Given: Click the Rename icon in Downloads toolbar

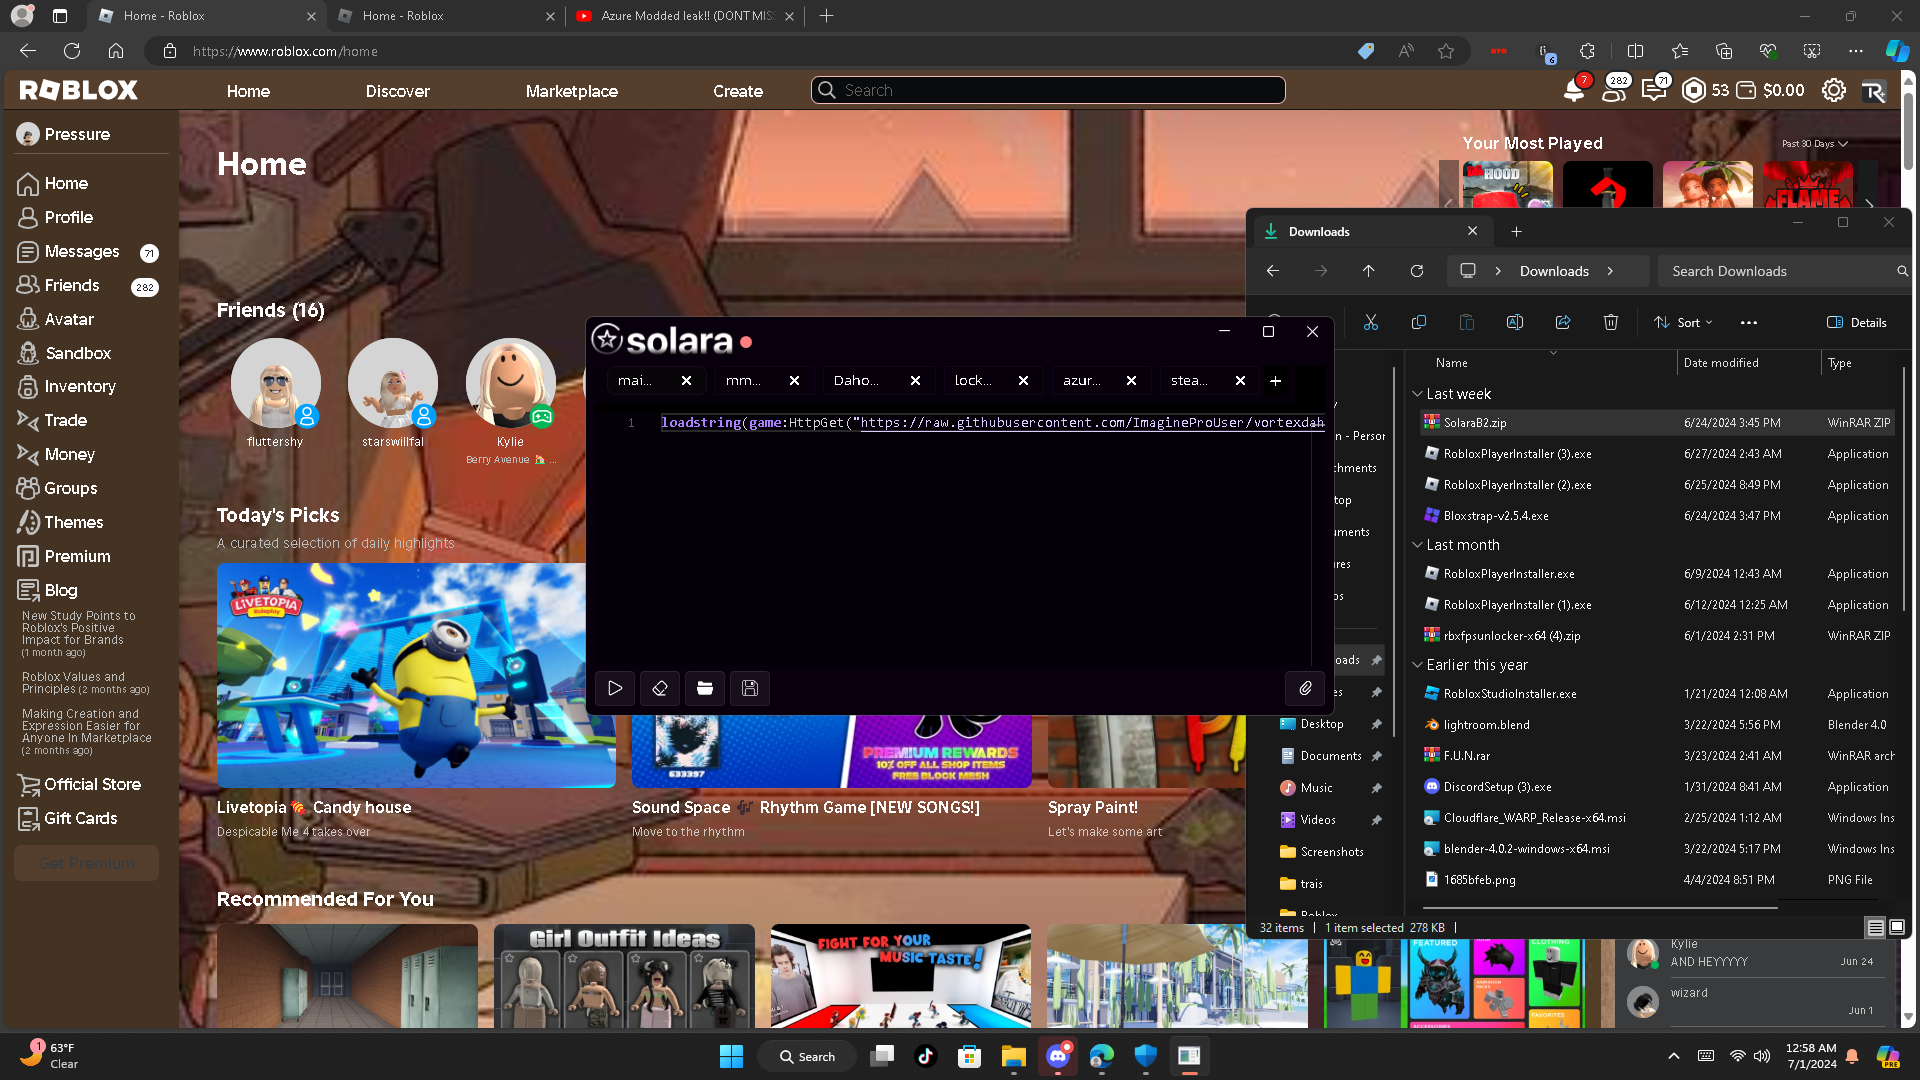Looking at the screenshot, I should coord(1515,322).
